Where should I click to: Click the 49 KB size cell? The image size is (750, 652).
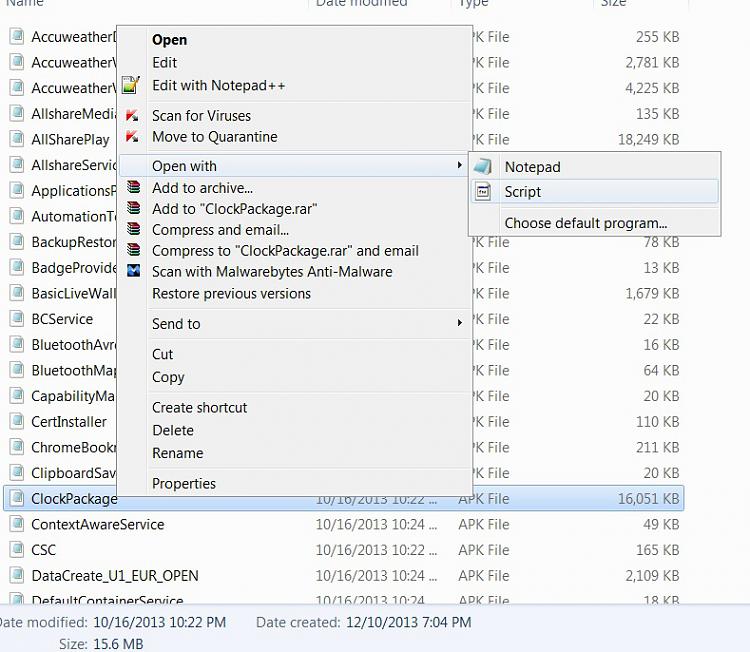point(662,525)
